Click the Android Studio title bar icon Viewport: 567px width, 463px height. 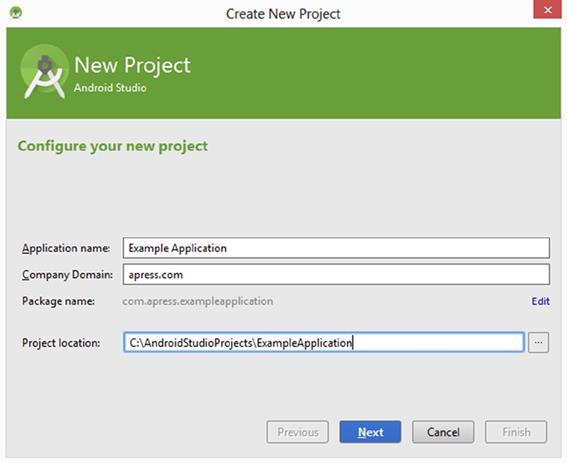16,13
